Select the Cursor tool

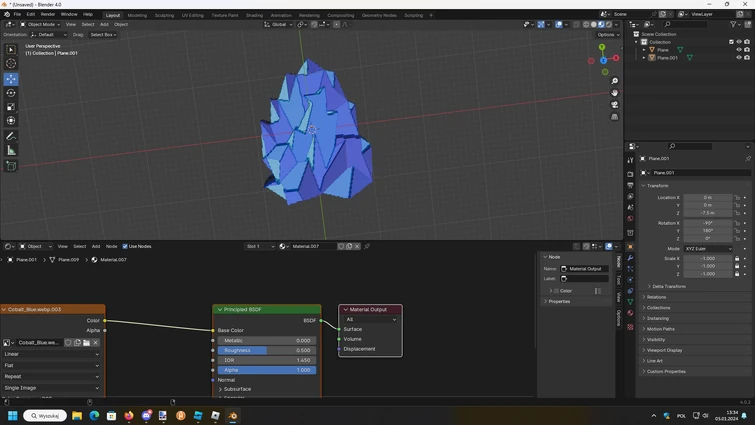click(11, 63)
